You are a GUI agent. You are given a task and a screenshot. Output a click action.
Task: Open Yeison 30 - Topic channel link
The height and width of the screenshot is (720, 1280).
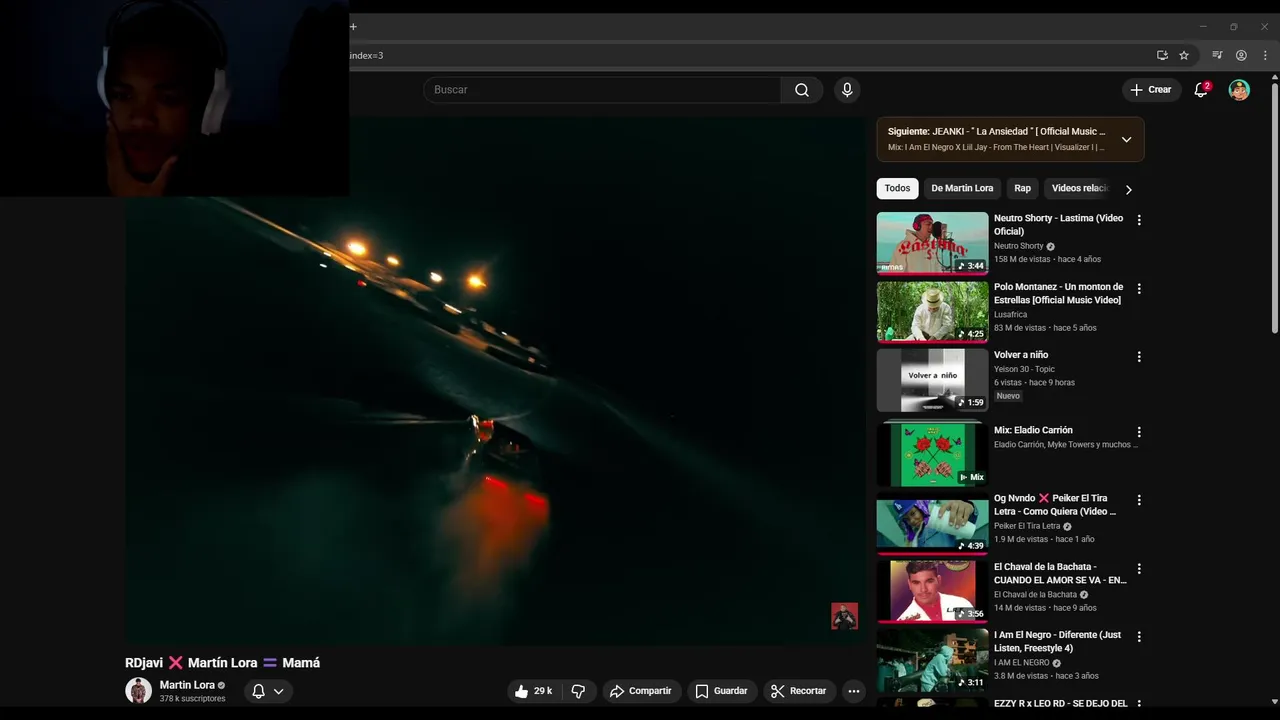pos(1024,369)
